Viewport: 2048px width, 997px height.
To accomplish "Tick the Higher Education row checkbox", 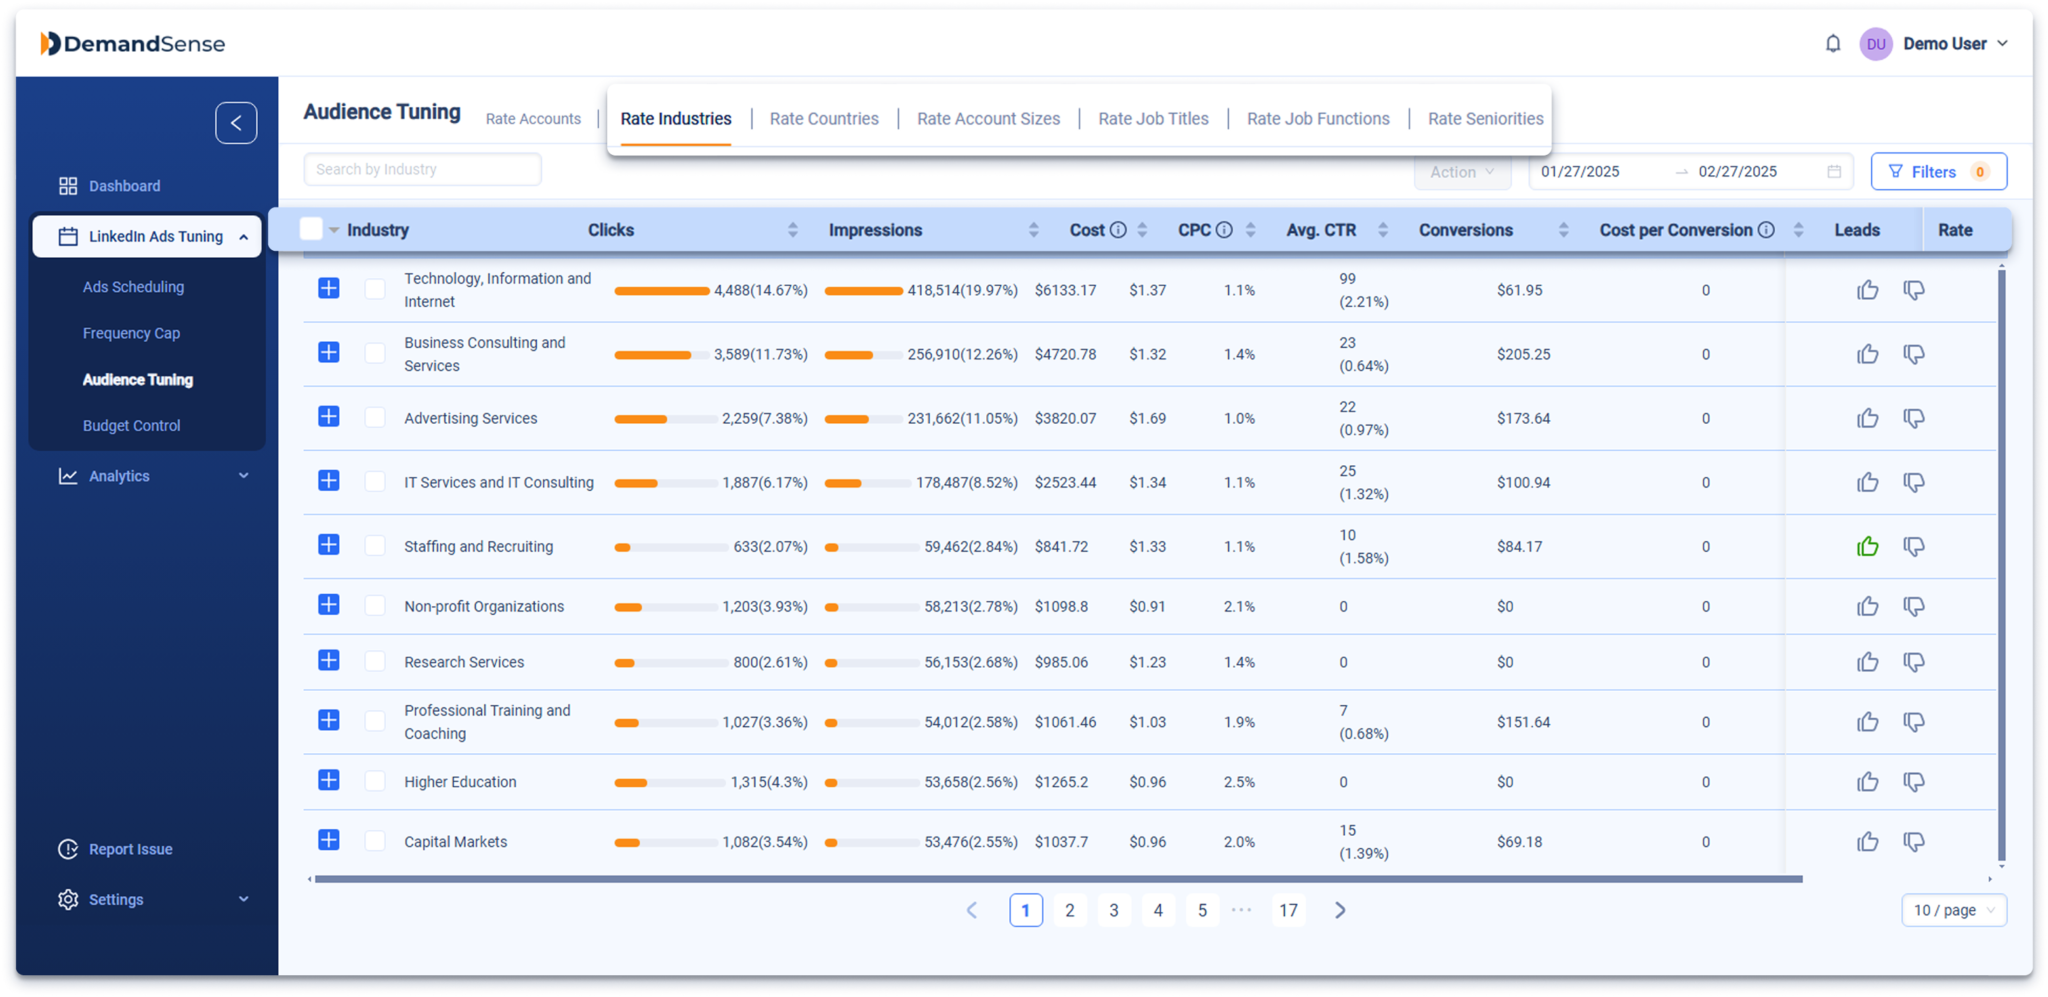I will 375,781.
